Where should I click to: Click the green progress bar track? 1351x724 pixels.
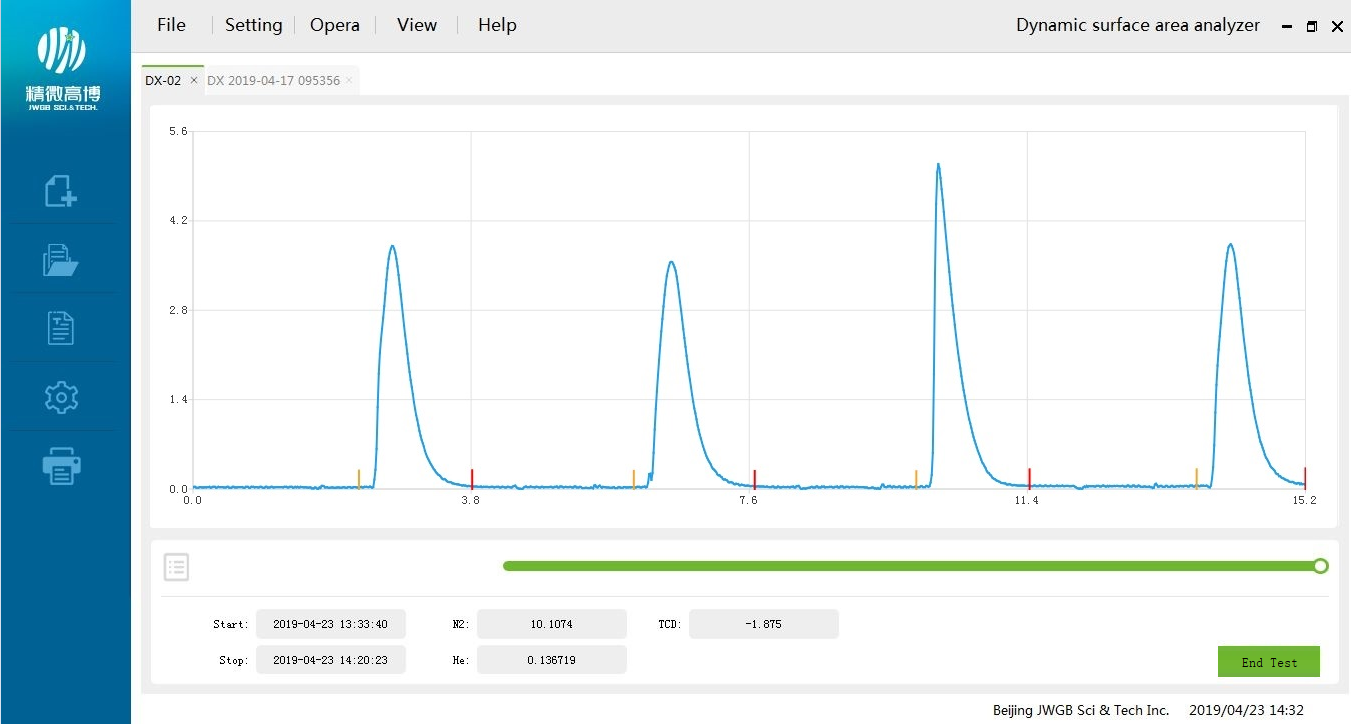(x=910, y=566)
